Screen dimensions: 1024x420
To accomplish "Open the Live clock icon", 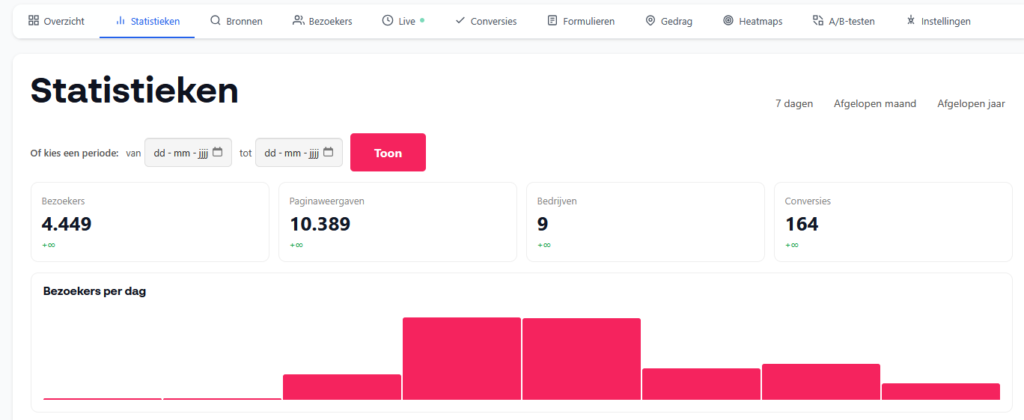I will [387, 21].
